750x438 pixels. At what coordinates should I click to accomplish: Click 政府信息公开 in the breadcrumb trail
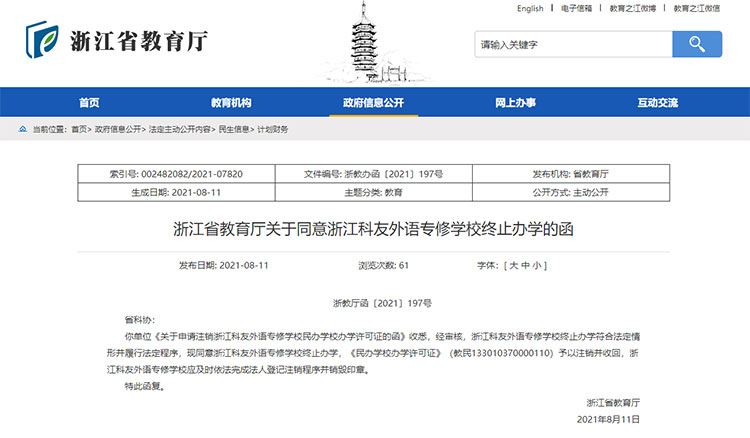(x=118, y=129)
